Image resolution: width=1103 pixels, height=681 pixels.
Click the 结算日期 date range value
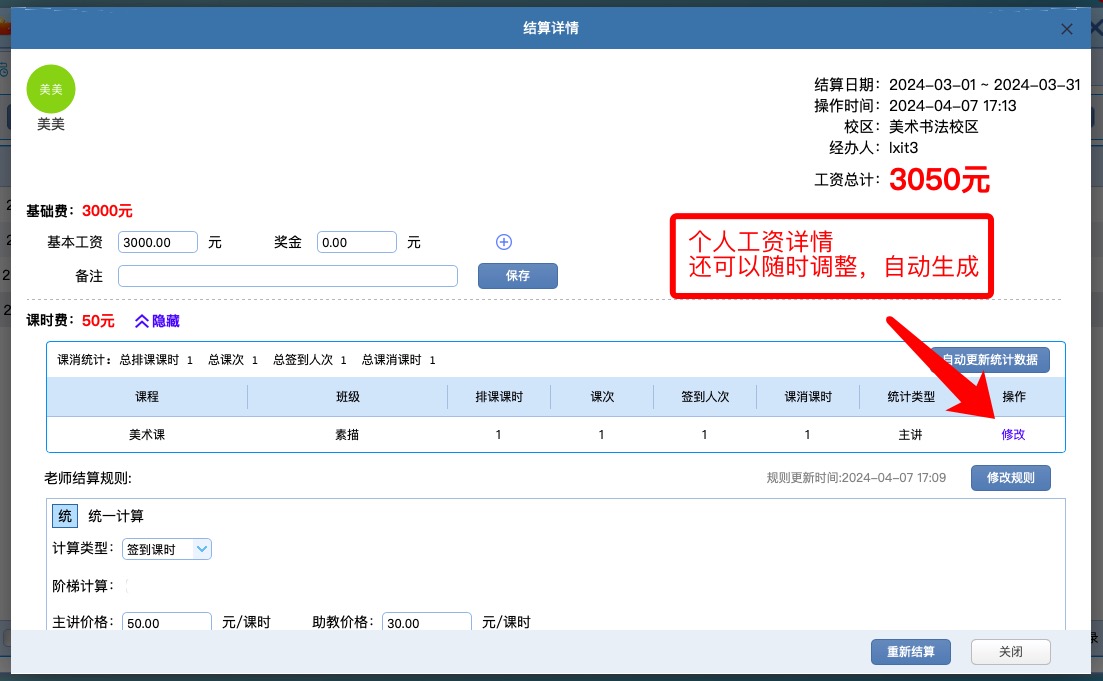click(985, 84)
